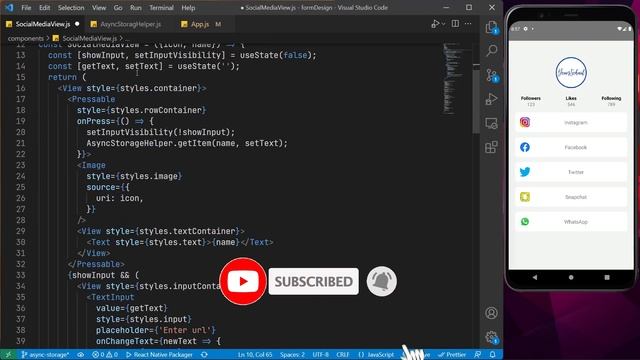Open the Extensions view
The image size is (640, 360).
pos(491,147)
